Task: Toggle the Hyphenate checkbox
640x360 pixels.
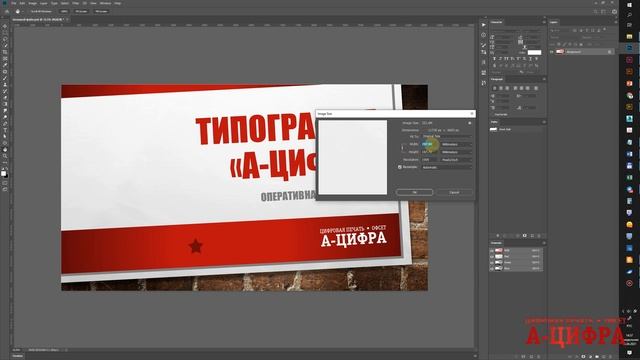Action: pos(492,114)
